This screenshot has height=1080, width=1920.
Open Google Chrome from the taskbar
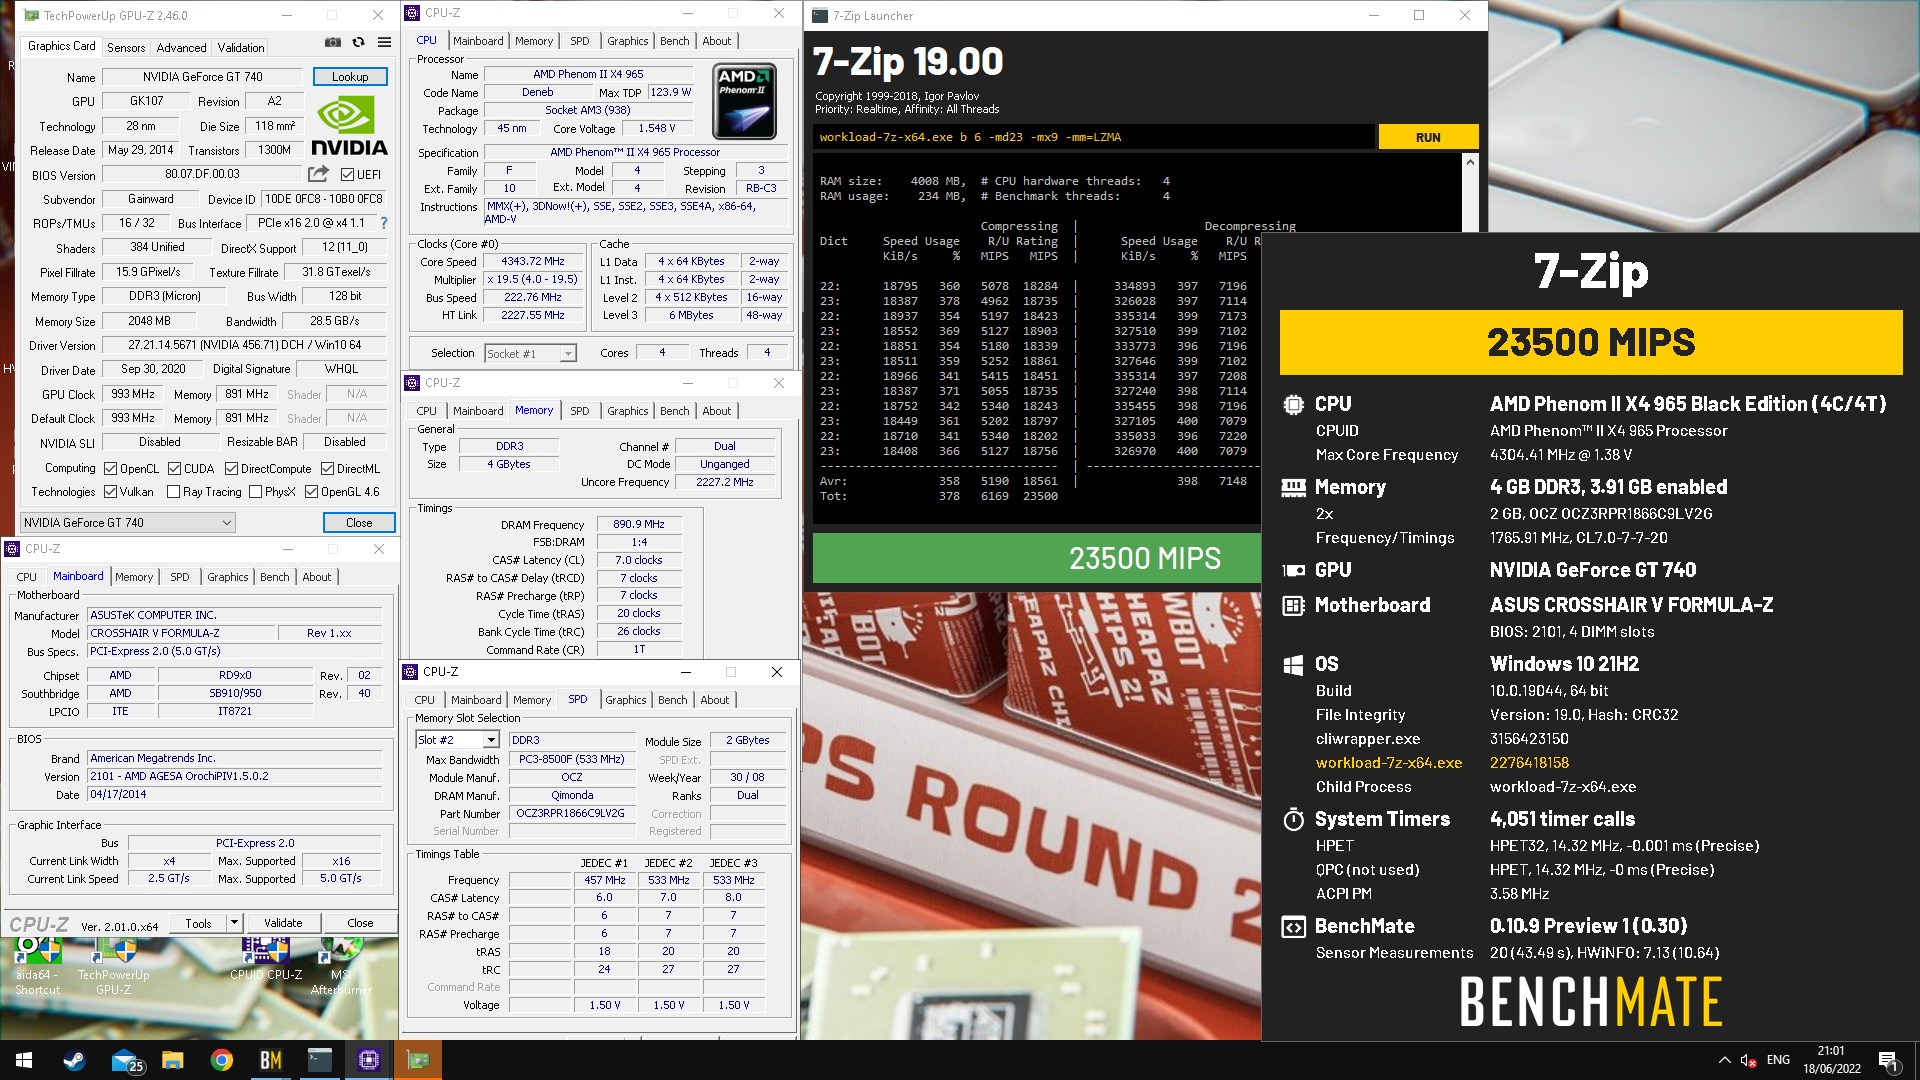222,1060
